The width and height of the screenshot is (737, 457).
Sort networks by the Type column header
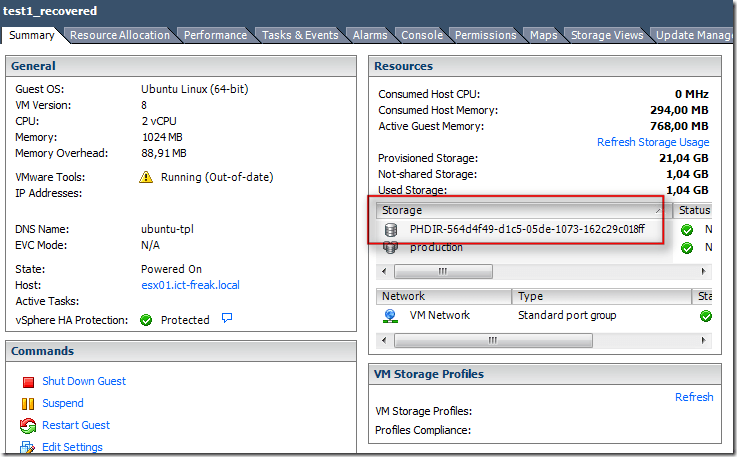pyautogui.click(x=600, y=297)
